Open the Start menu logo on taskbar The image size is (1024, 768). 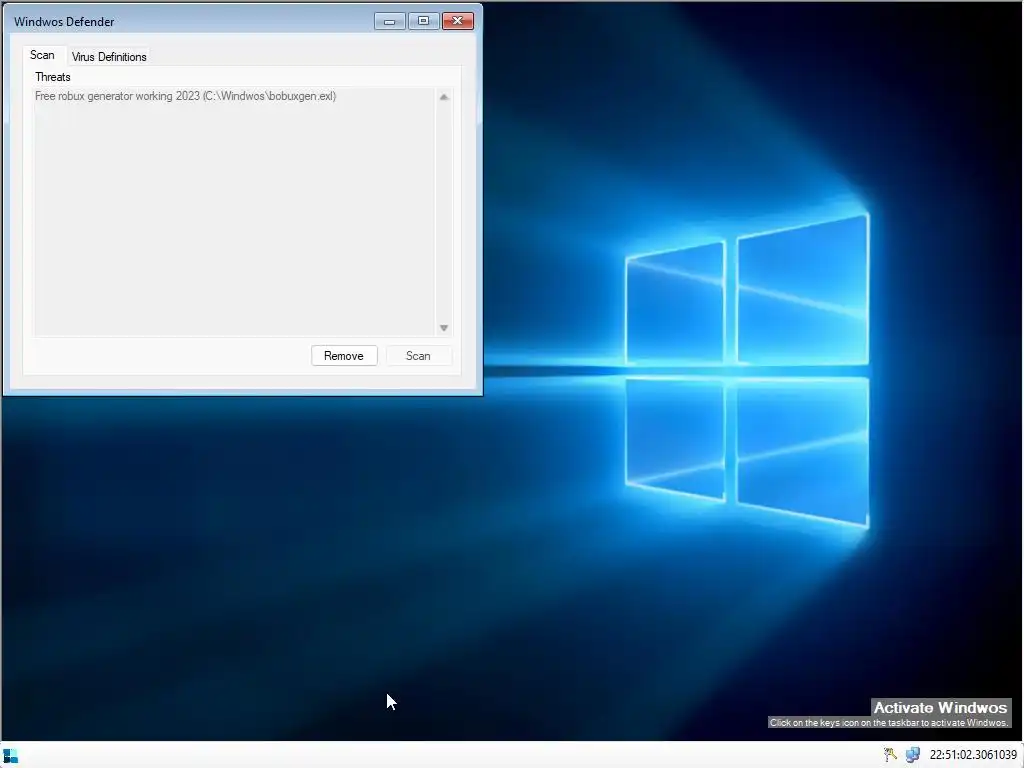click(10, 756)
